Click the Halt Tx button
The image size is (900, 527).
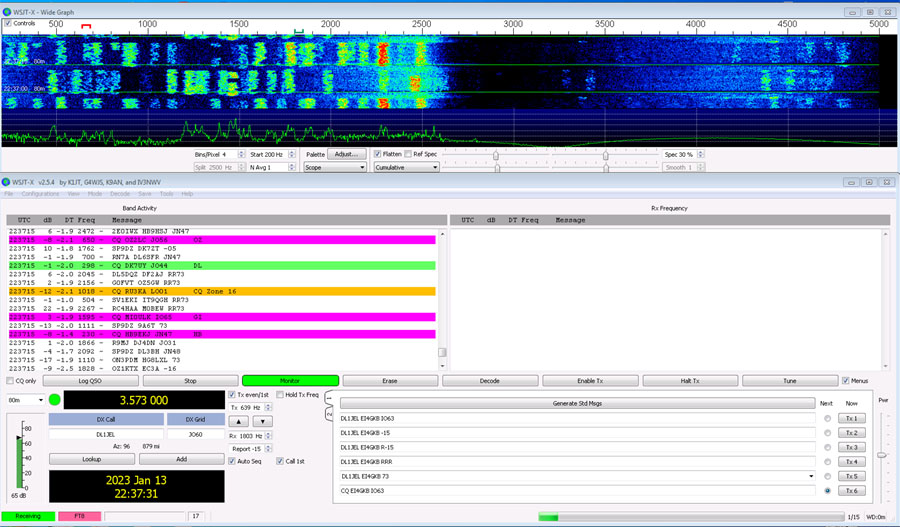[x=690, y=381]
